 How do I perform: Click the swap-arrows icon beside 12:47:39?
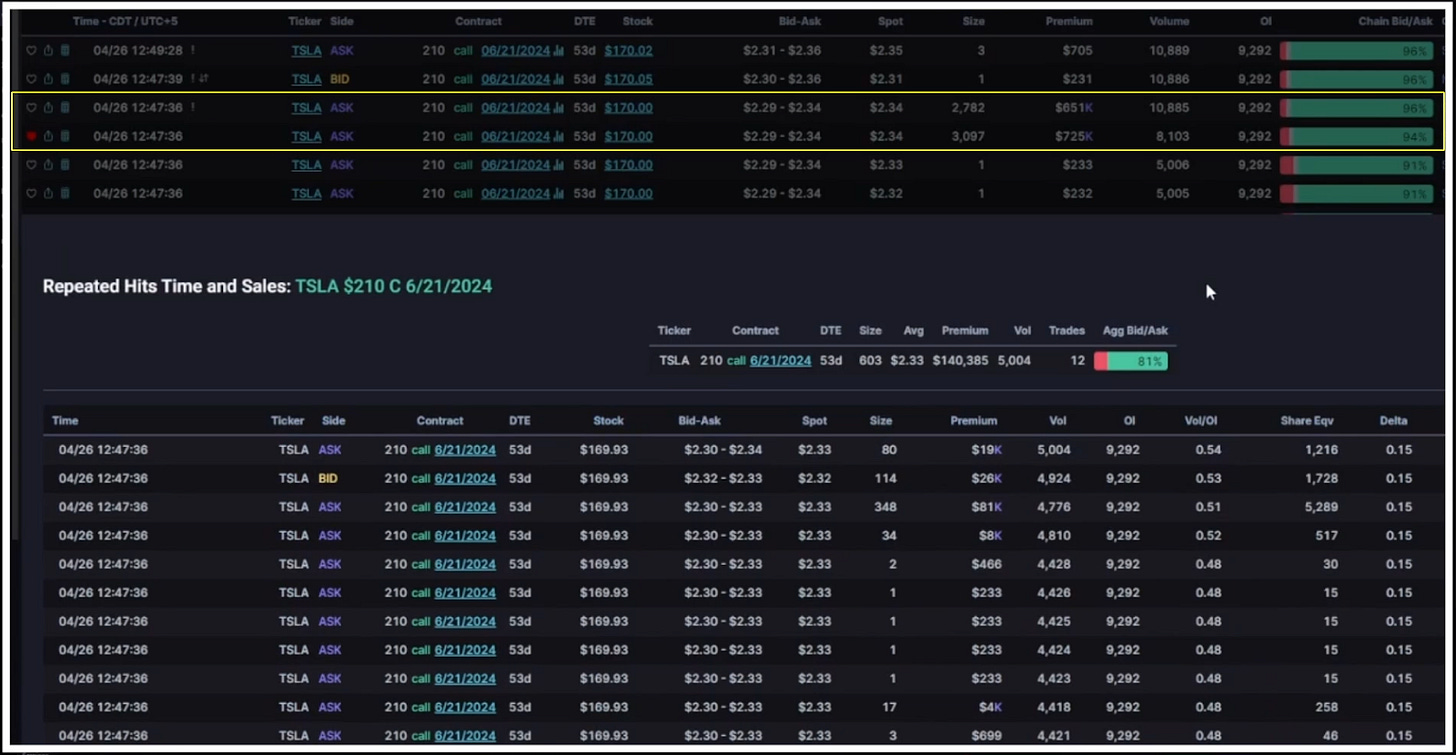(203, 79)
